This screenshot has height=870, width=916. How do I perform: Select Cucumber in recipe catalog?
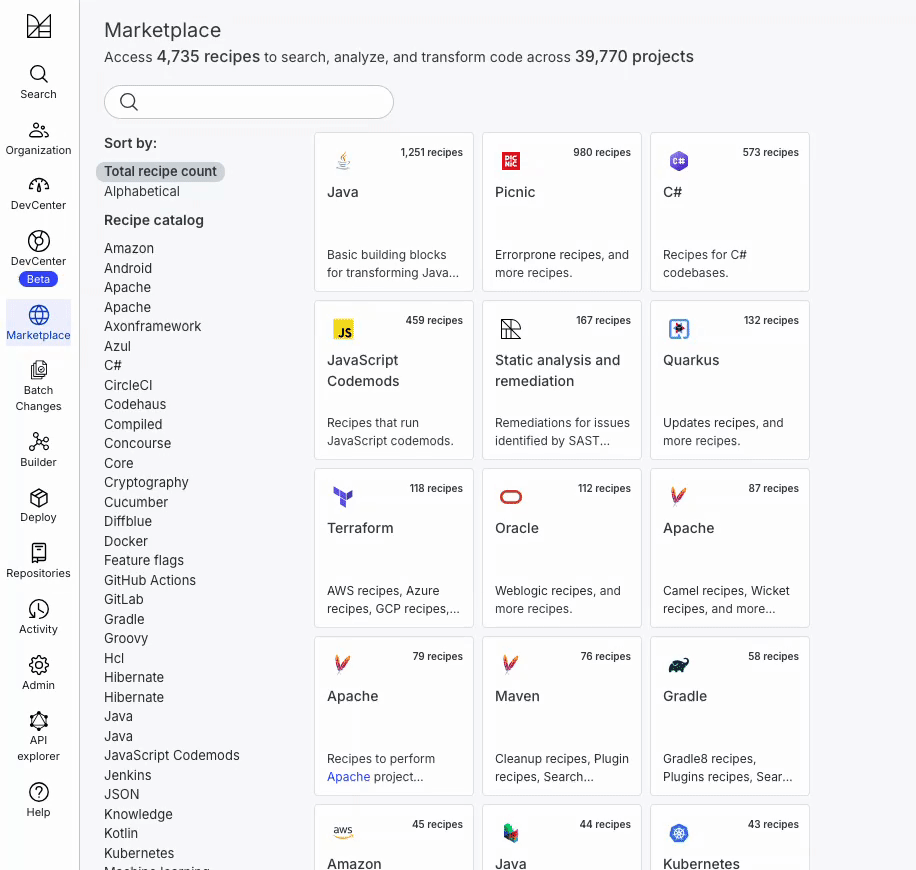(136, 502)
